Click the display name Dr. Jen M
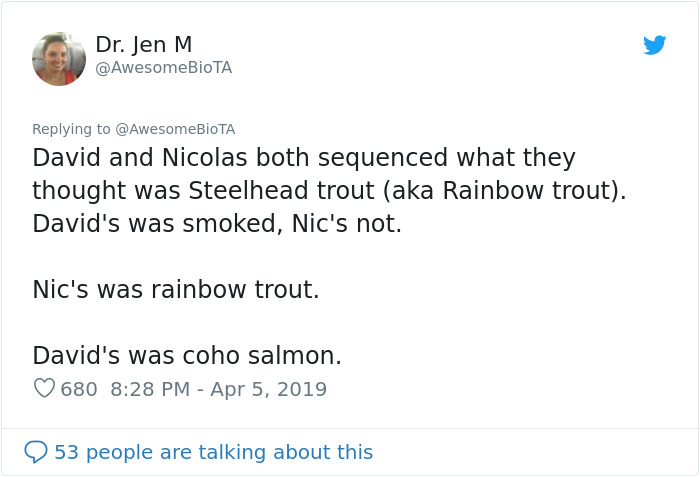 click(144, 44)
